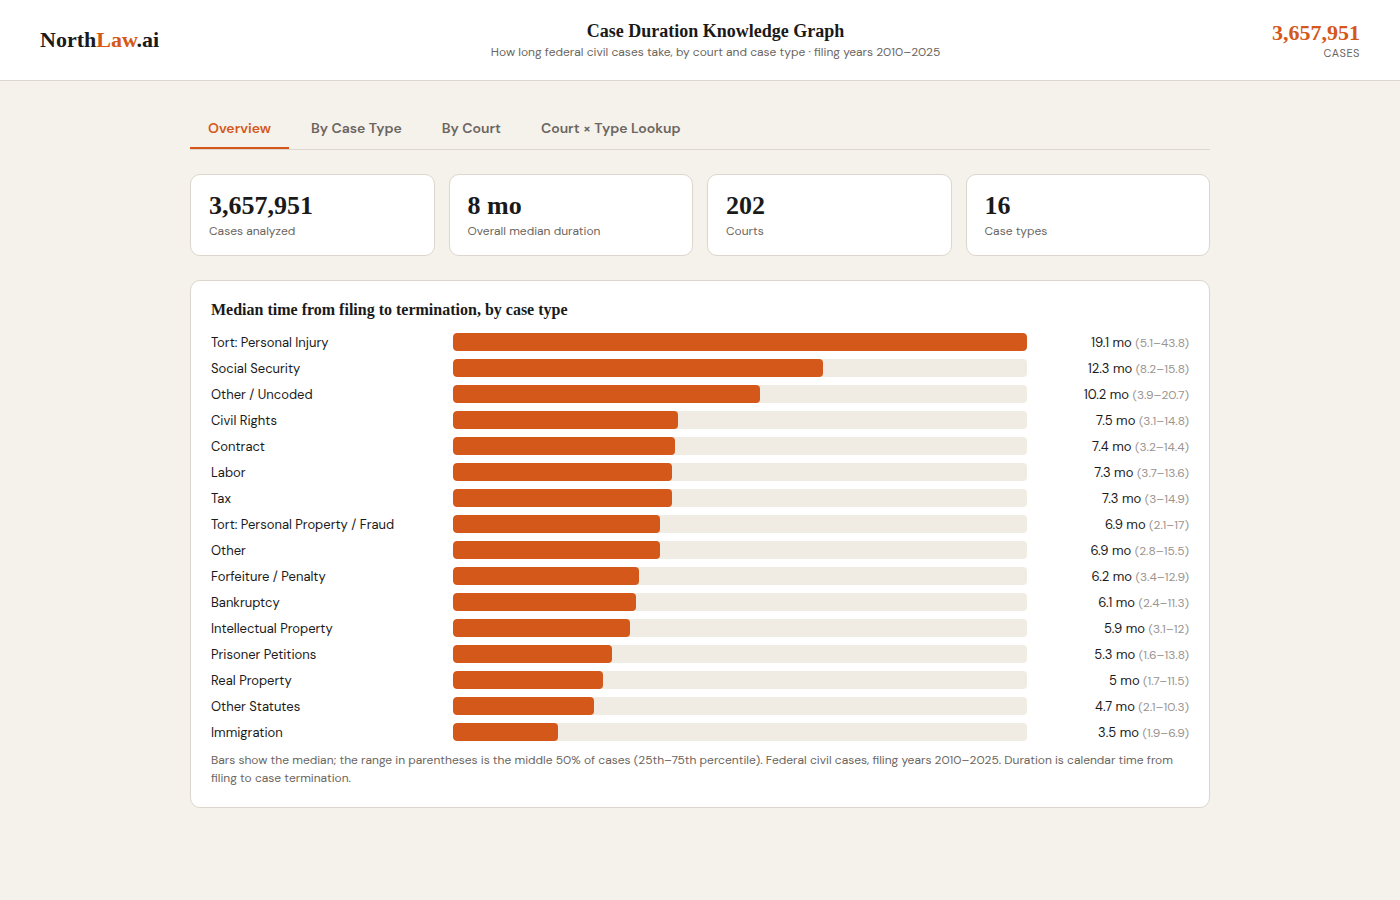Click the 19.1 mo value
The image size is (1400, 900).
point(1110,342)
